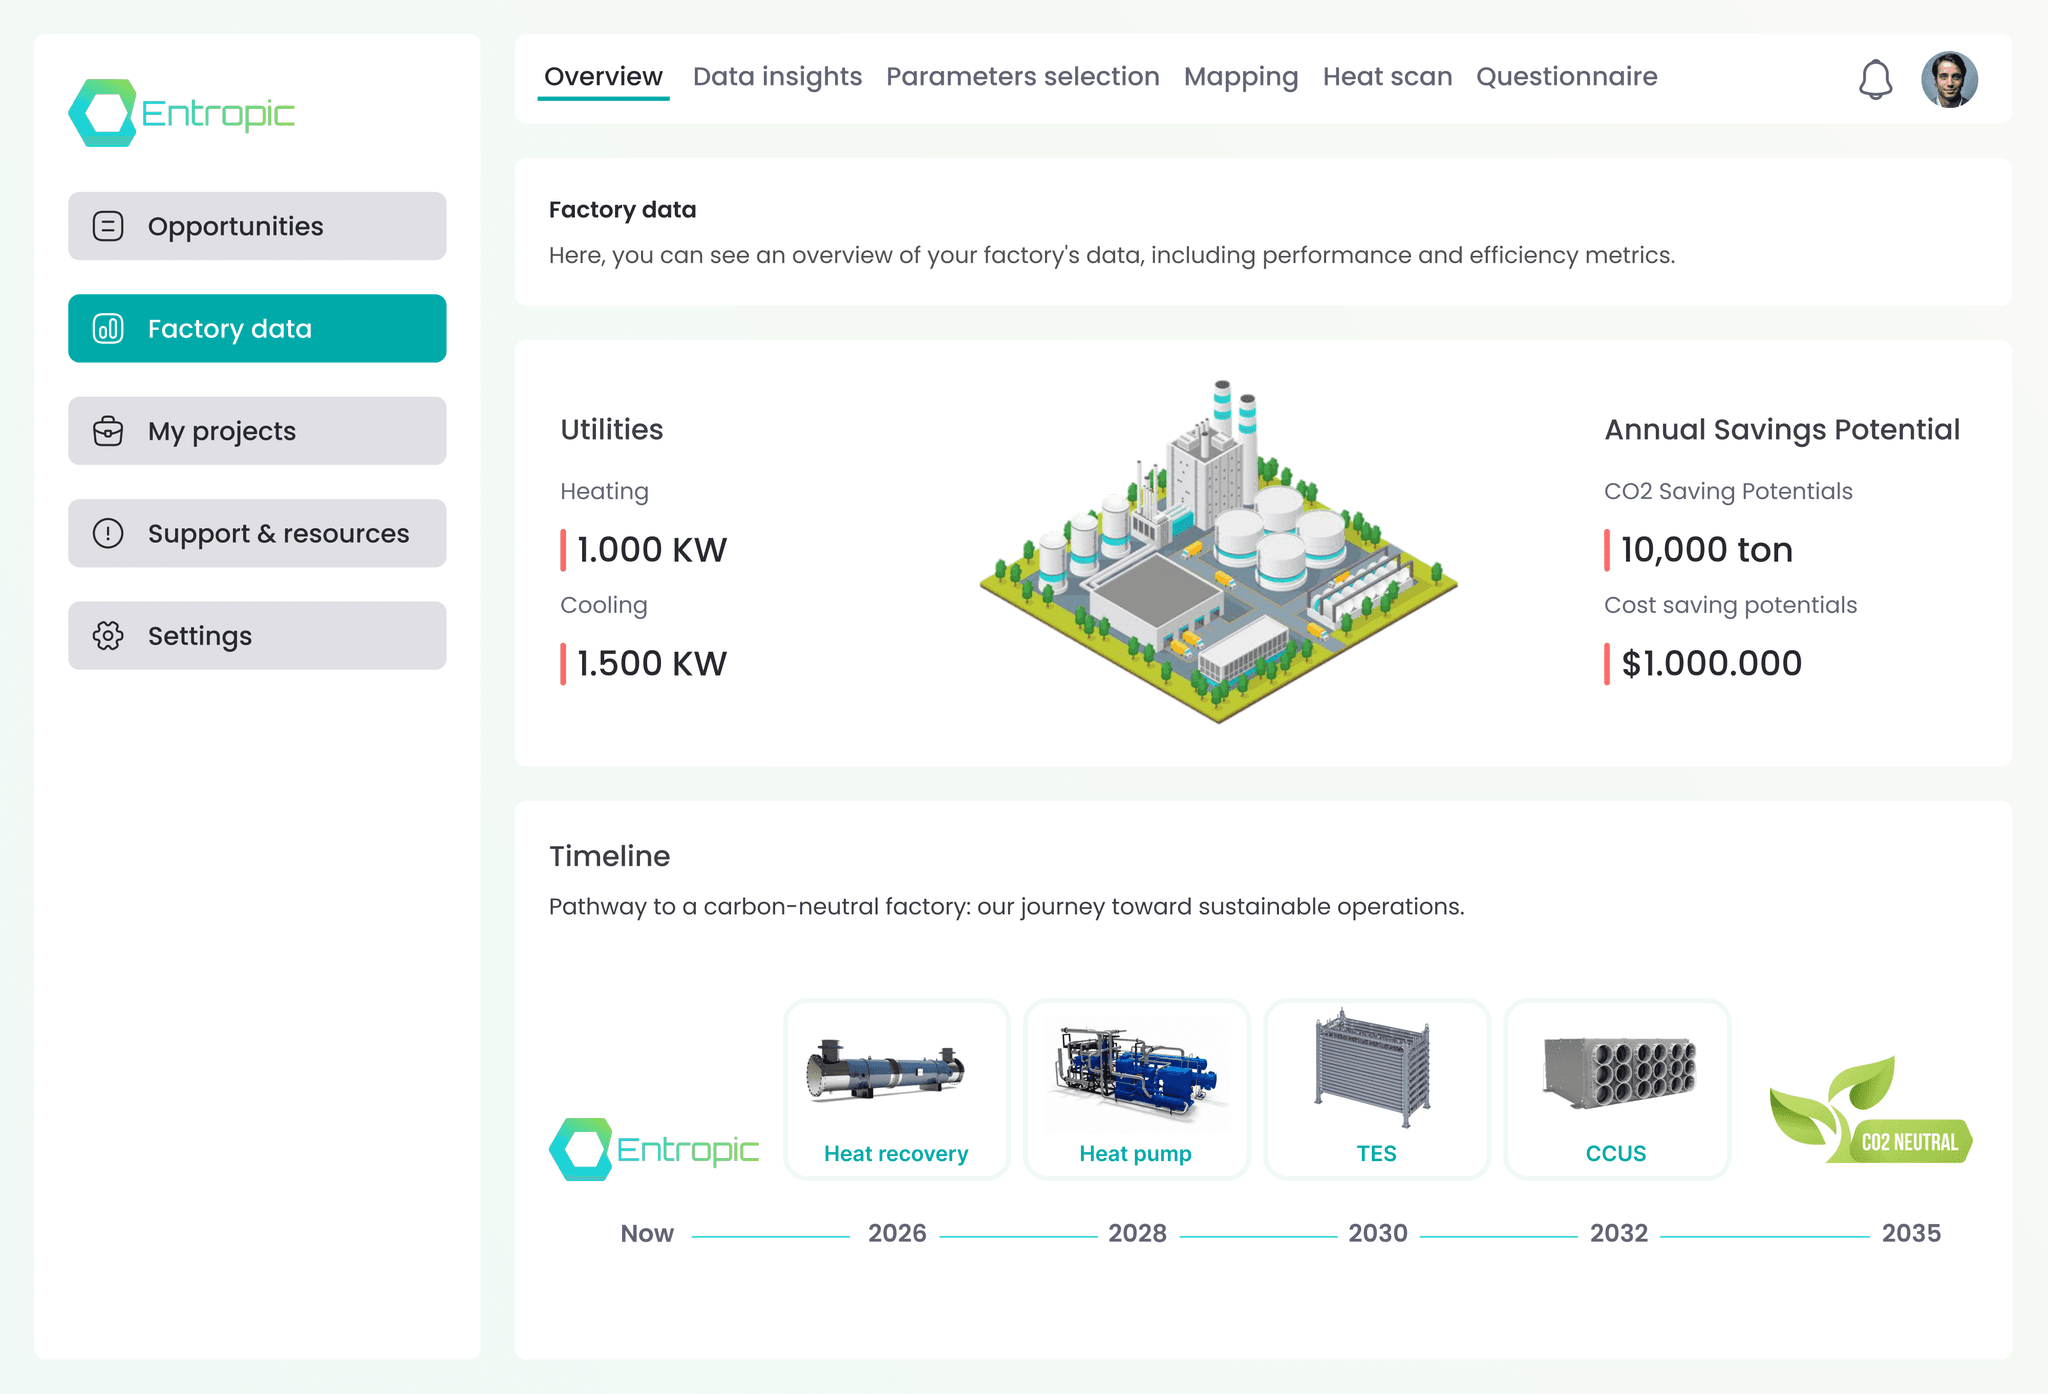The width and height of the screenshot is (2048, 1394).
Task: Click the 2030 timeline year marker
Action: click(x=1377, y=1233)
